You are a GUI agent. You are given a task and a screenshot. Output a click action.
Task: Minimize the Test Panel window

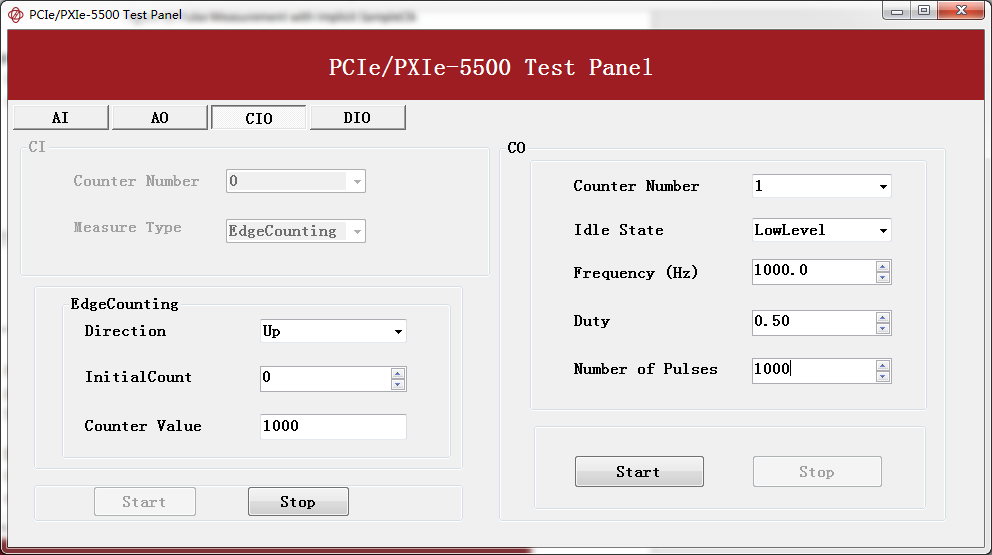(896, 11)
